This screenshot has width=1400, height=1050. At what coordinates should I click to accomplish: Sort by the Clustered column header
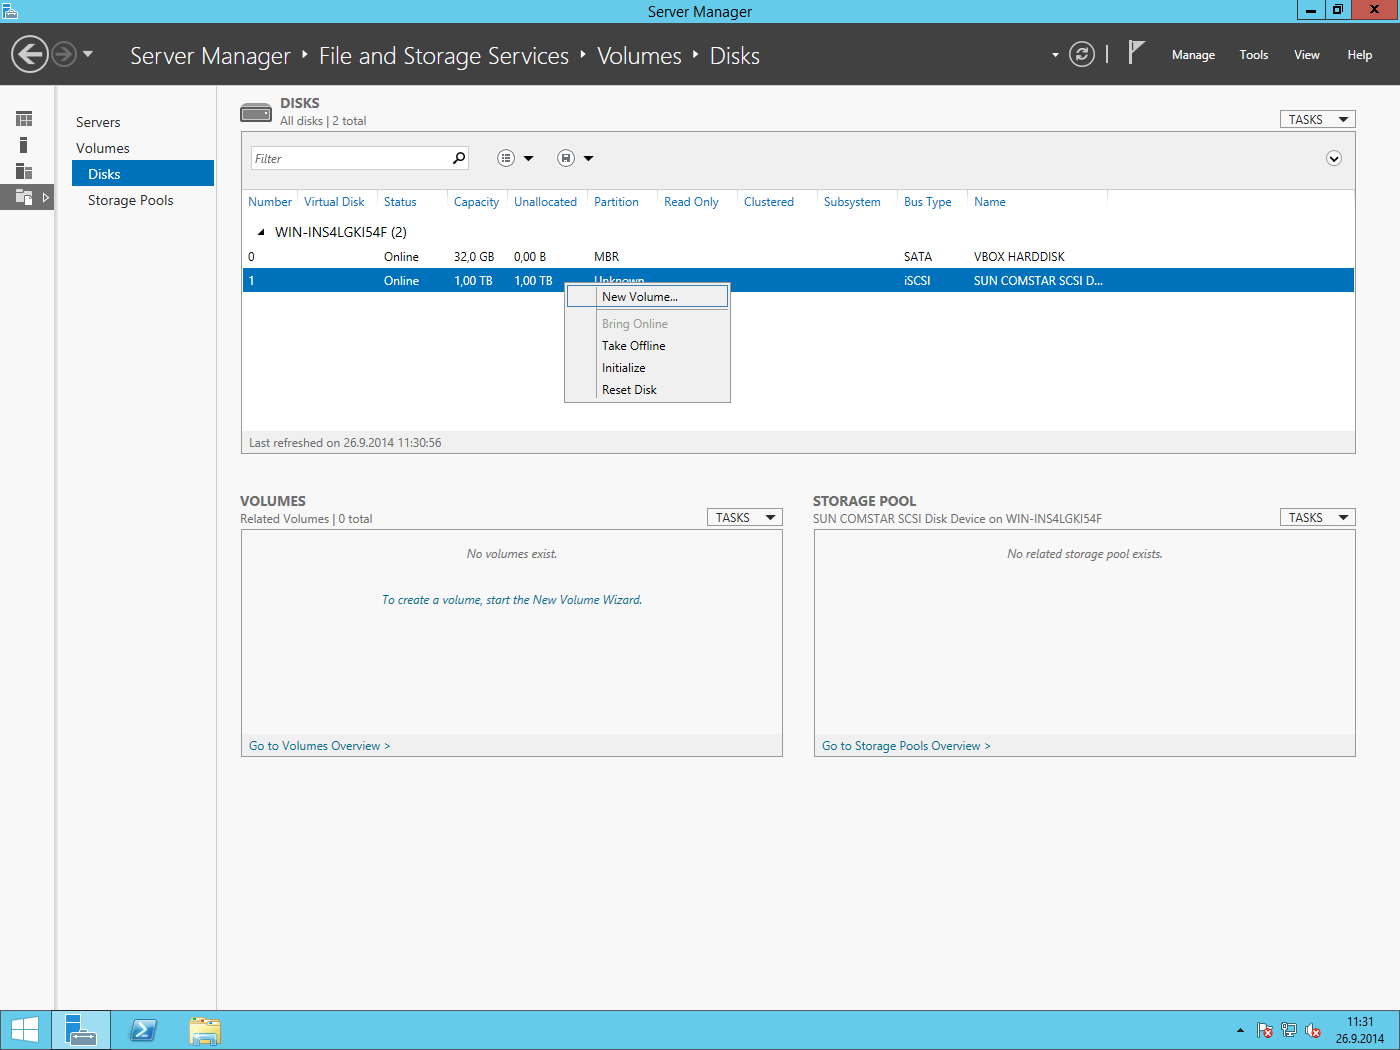[769, 202]
